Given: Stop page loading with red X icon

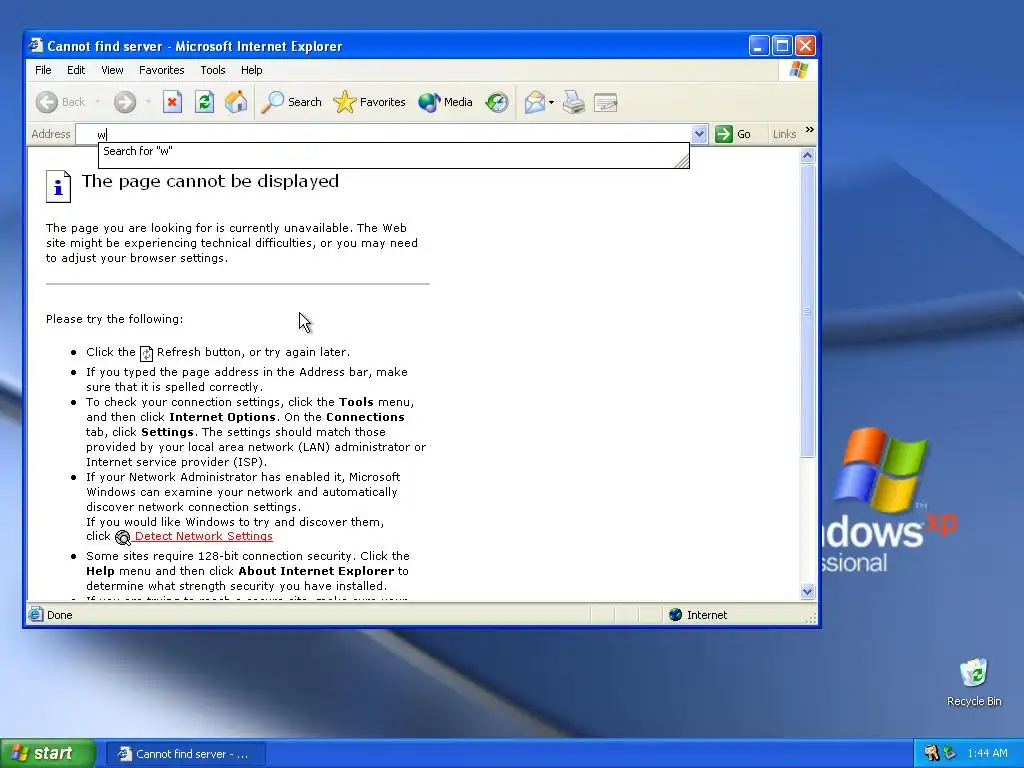Looking at the screenshot, I should tap(172, 102).
